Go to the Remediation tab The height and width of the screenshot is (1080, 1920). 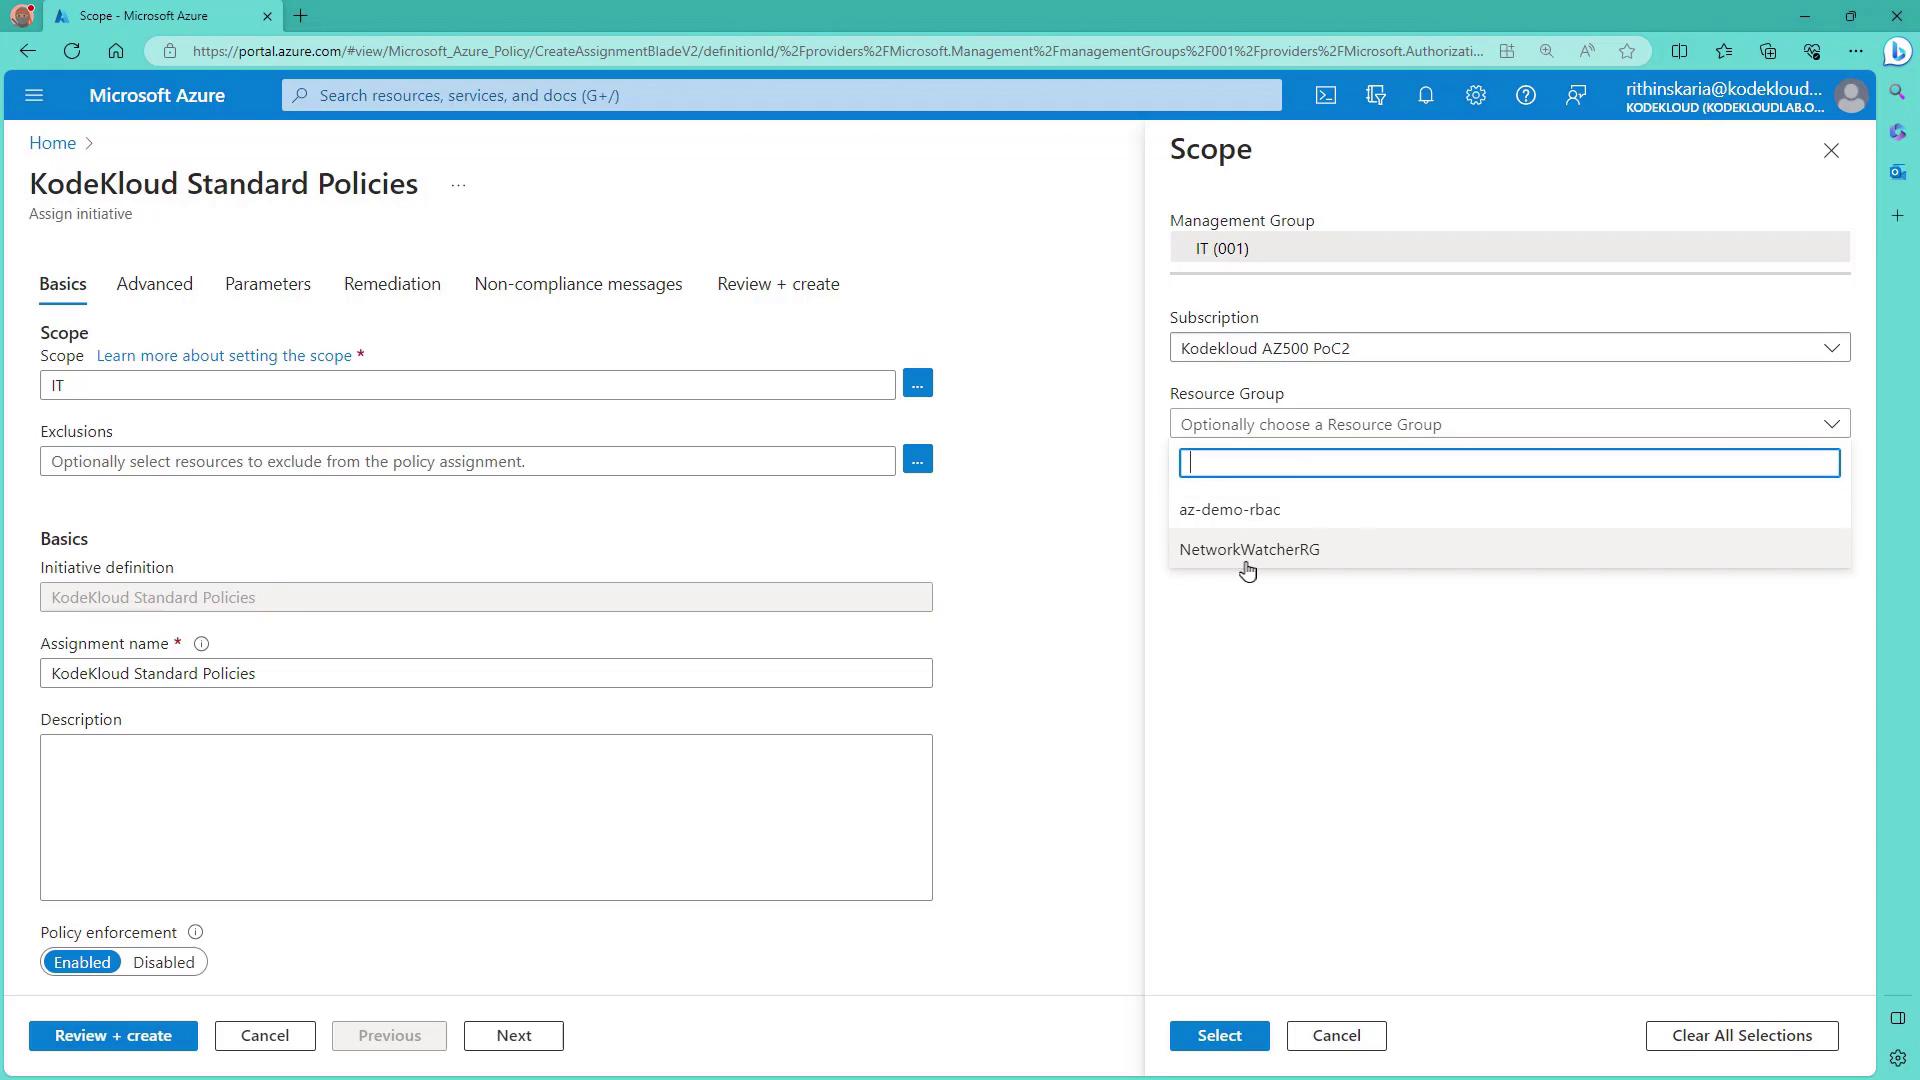[392, 284]
